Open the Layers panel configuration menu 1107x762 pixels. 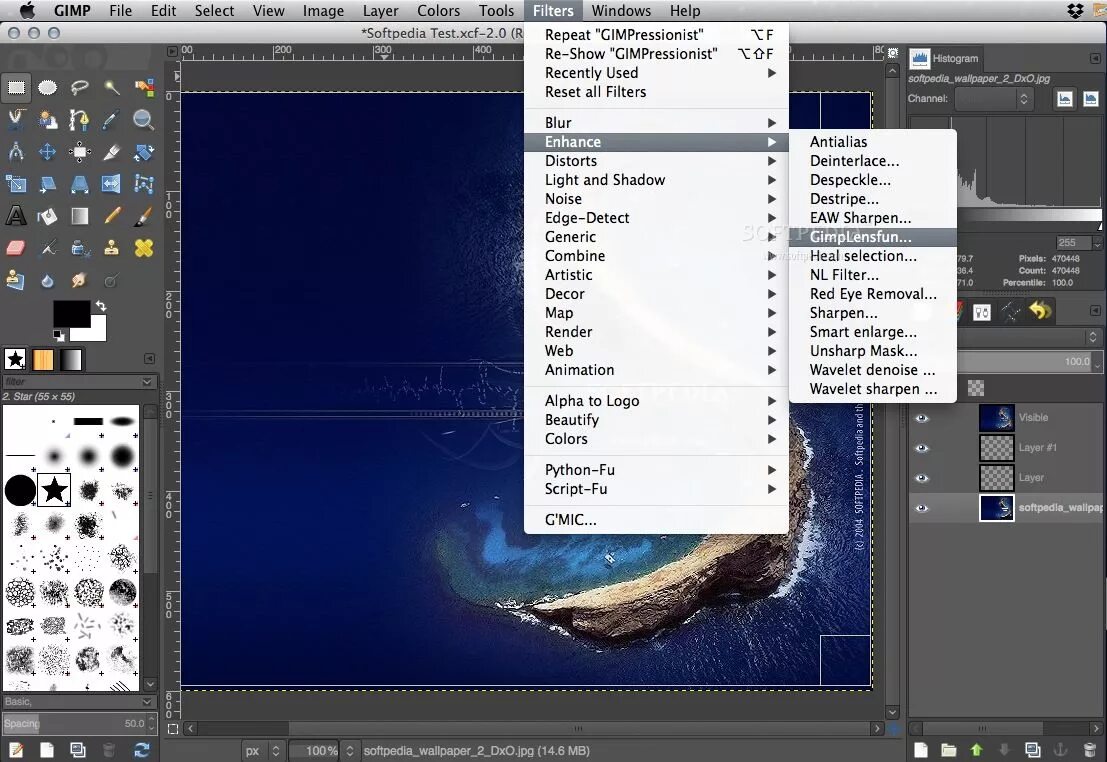click(1095, 310)
